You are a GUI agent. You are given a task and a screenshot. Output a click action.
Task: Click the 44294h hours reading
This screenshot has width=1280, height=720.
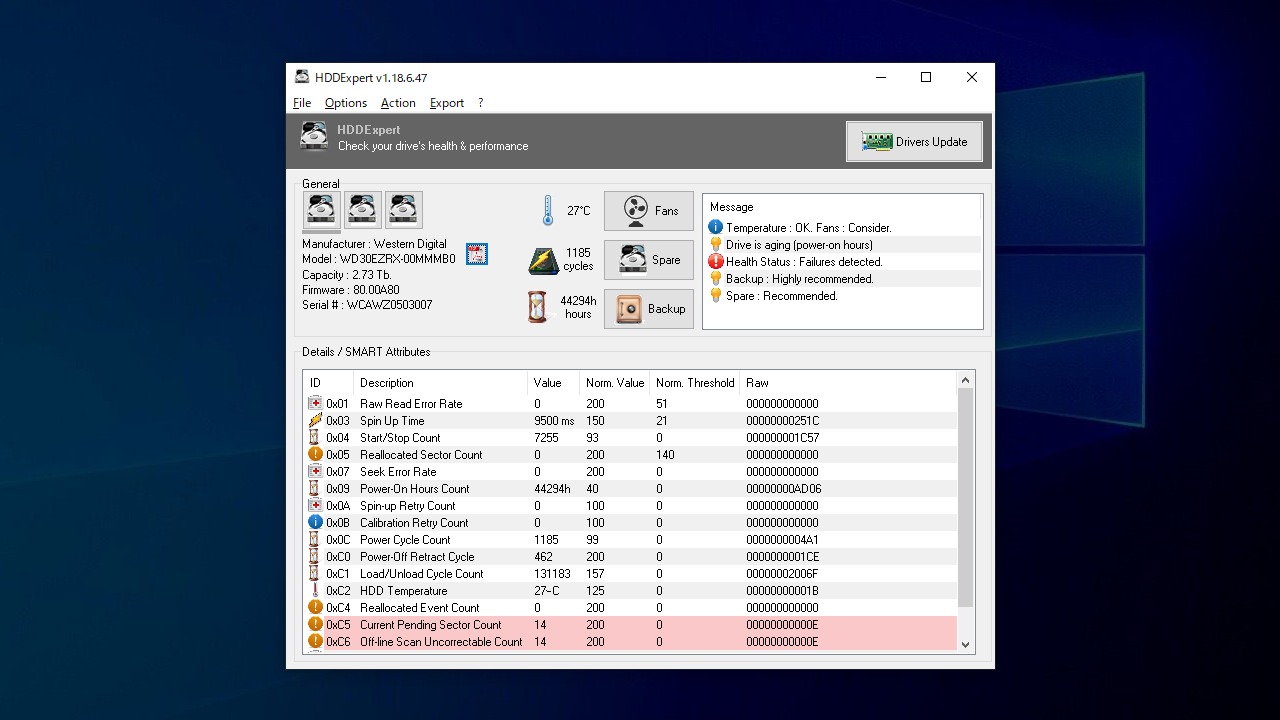tap(578, 307)
